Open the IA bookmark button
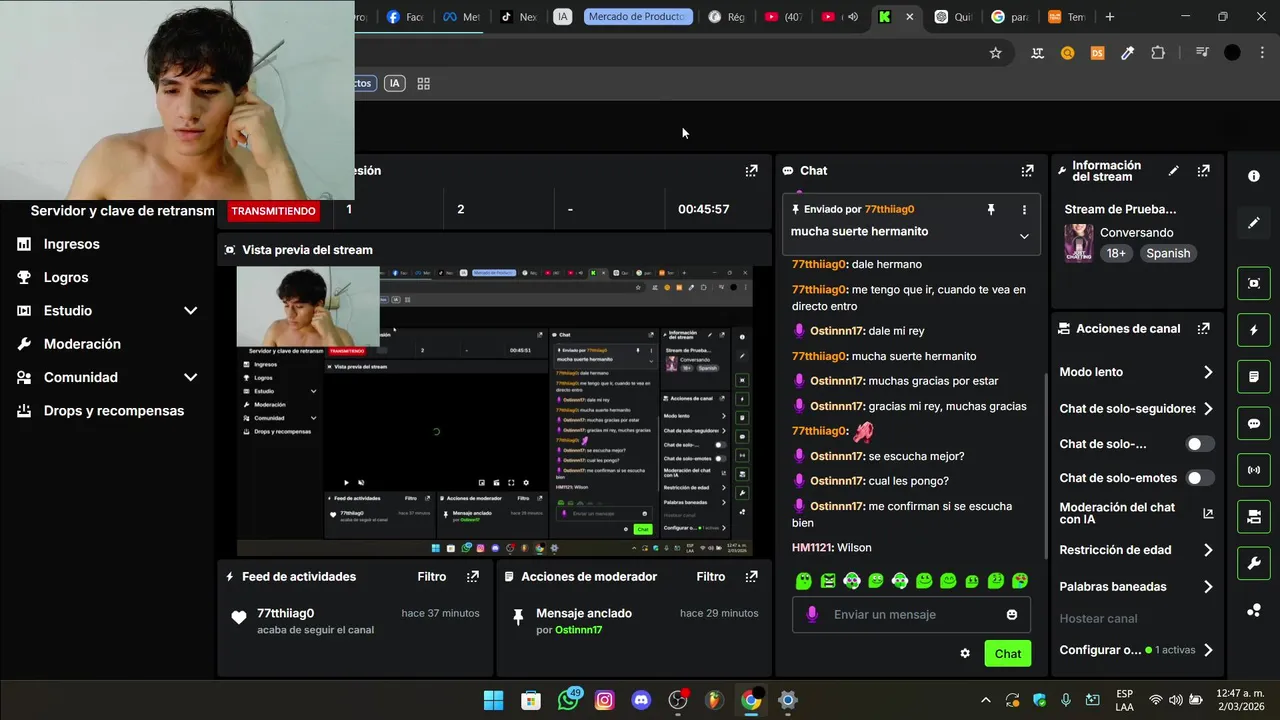This screenshot has width=1280, height=720. [x=395, y=84]
